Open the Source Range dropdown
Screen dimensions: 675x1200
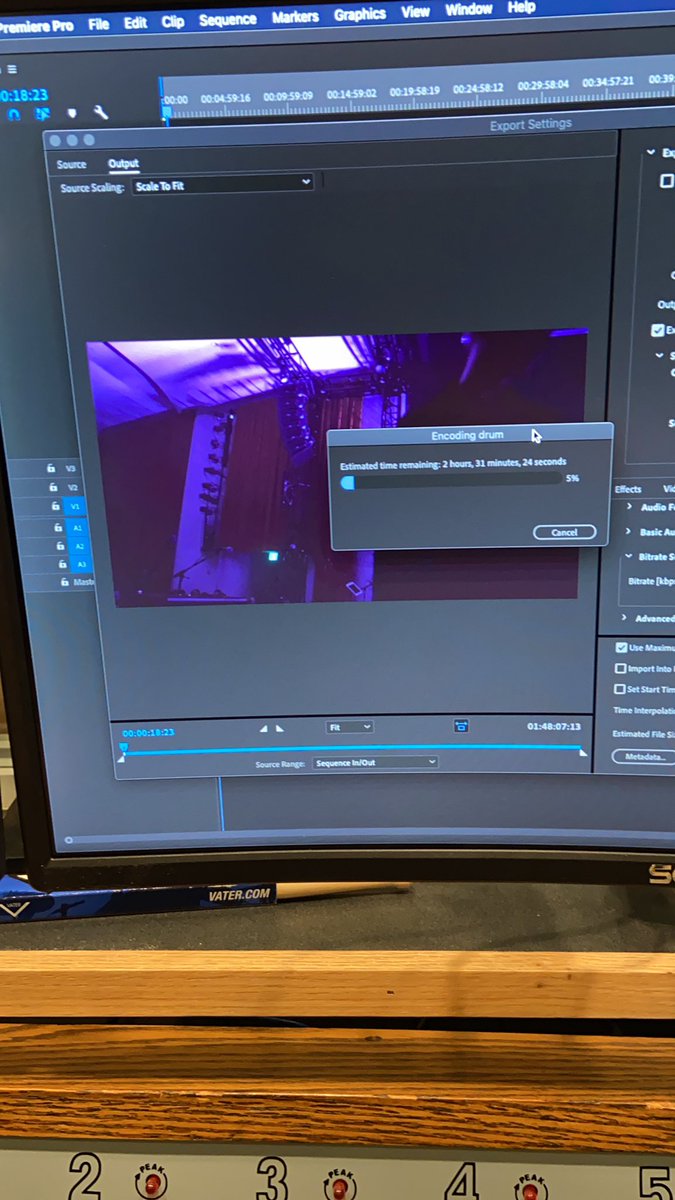(x=375, y=762)
